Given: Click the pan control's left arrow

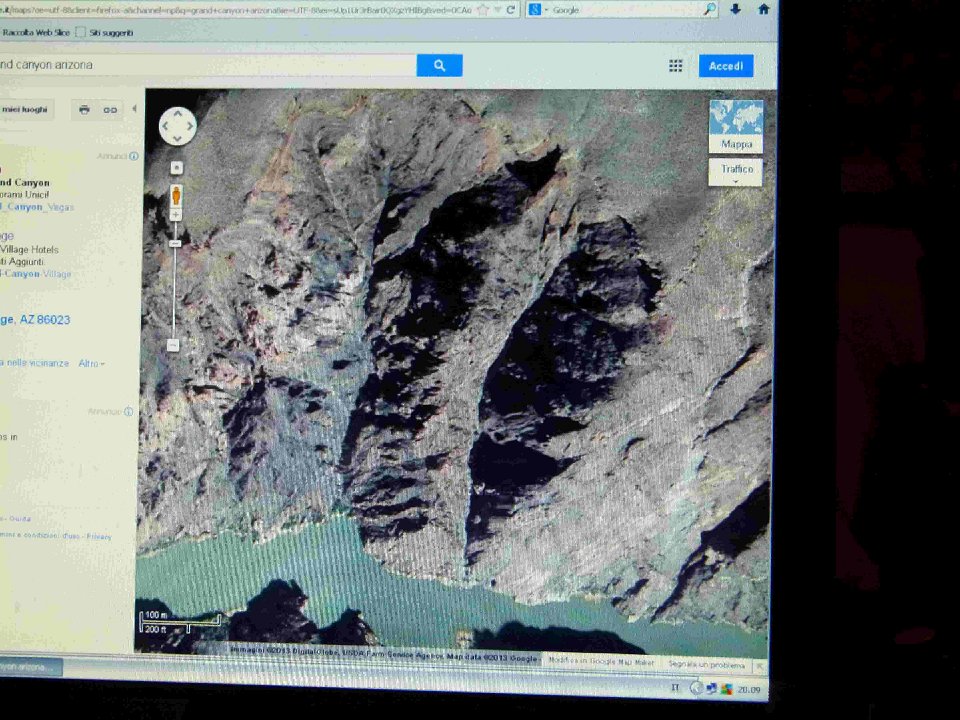Looking at the screenshot, I should coord(165,126).
